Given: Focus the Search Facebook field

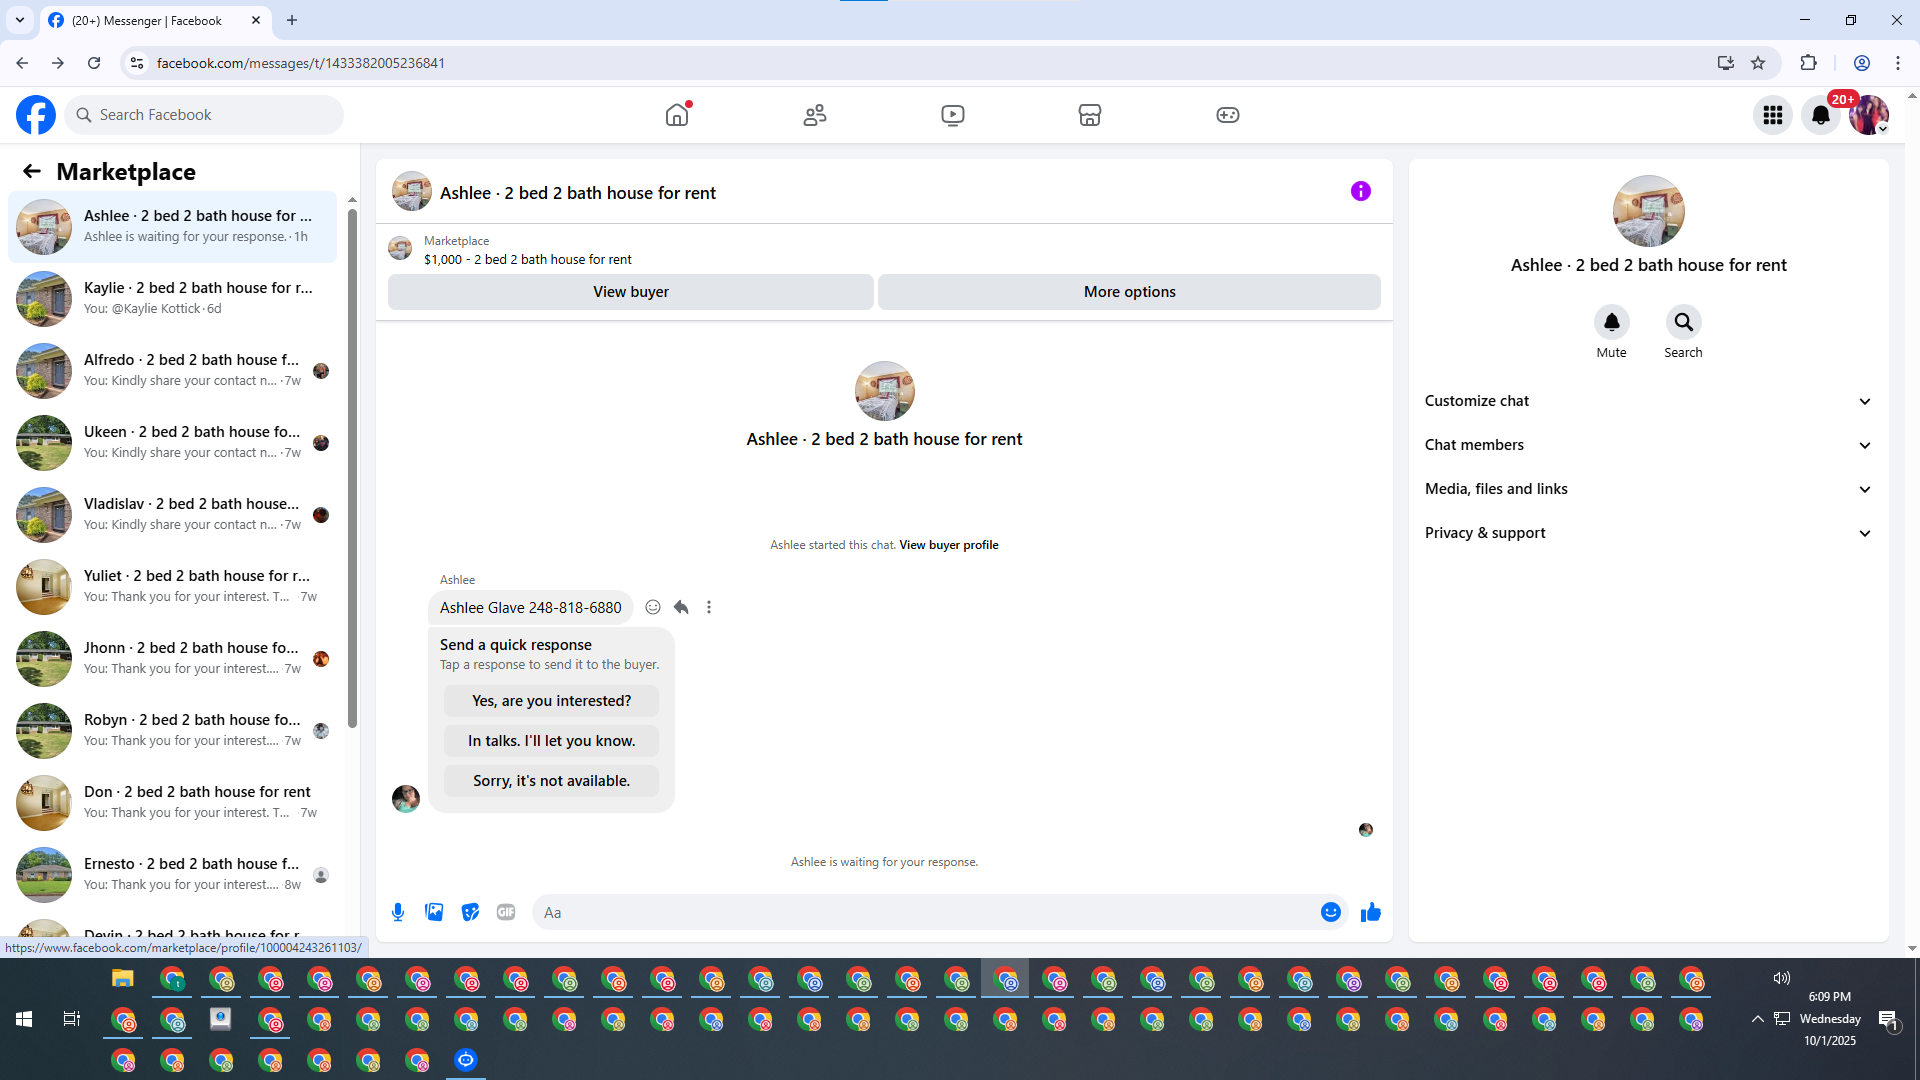Looking at the screenshot, I should click(x=205, y=115).
